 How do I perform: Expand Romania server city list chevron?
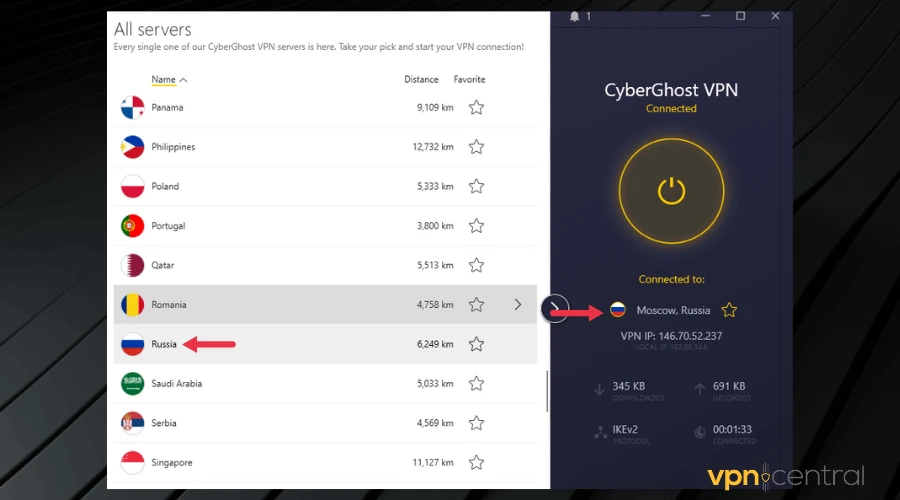518,304
